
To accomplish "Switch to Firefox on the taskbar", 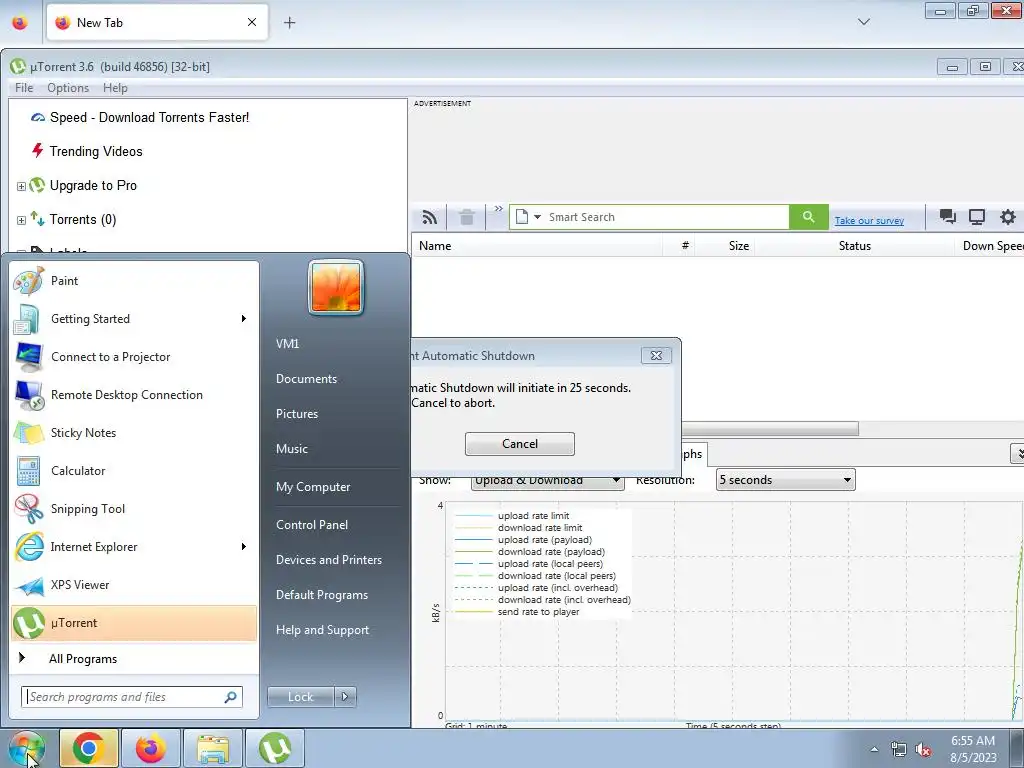I will coord(150,748).
